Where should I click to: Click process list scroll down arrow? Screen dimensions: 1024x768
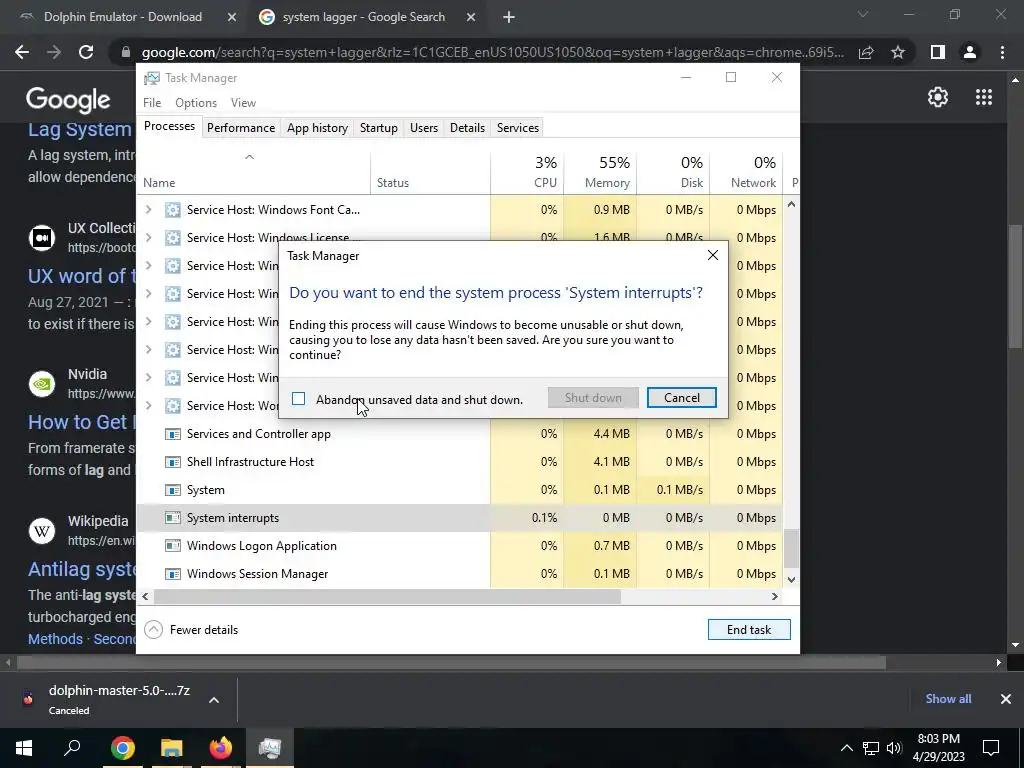pos(791,579)
